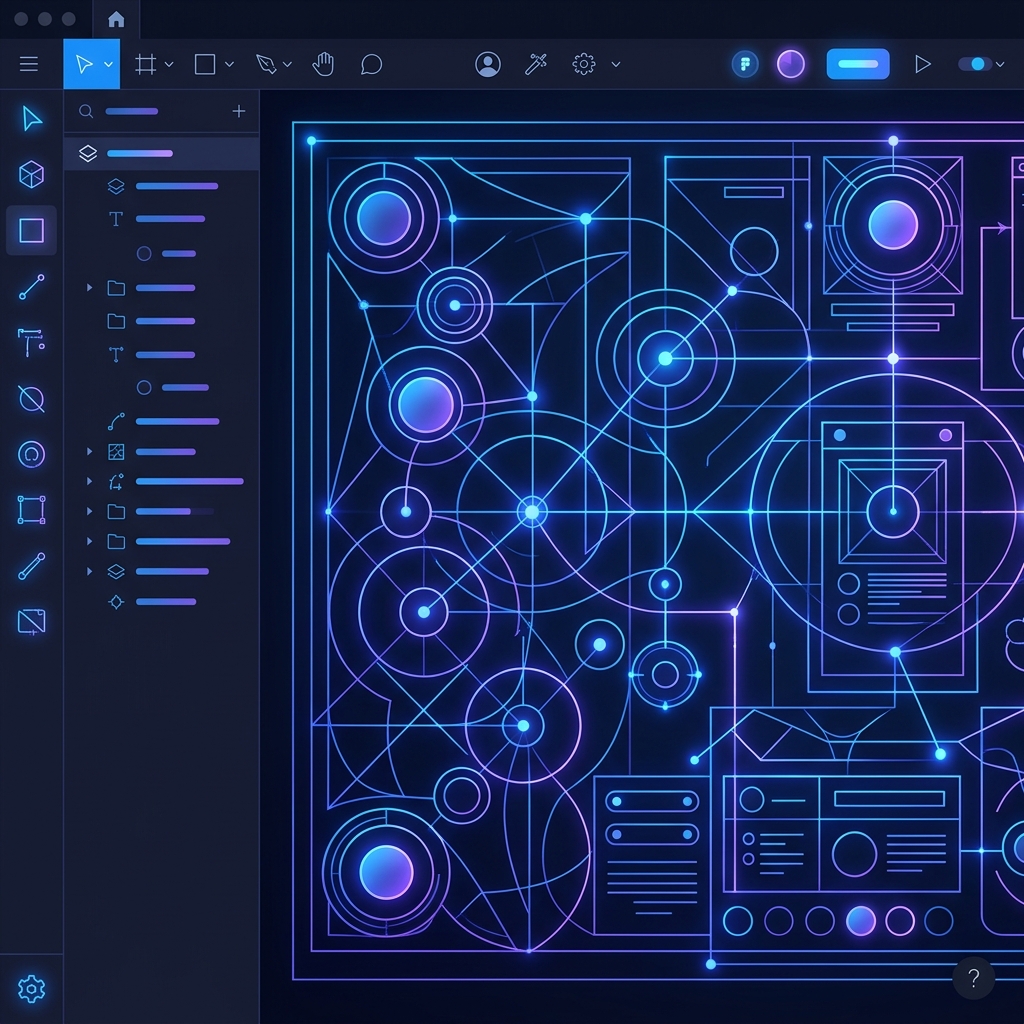Select the highlighted root layers-stack row
1024x1024 pixels.
[x=161, y=153]
